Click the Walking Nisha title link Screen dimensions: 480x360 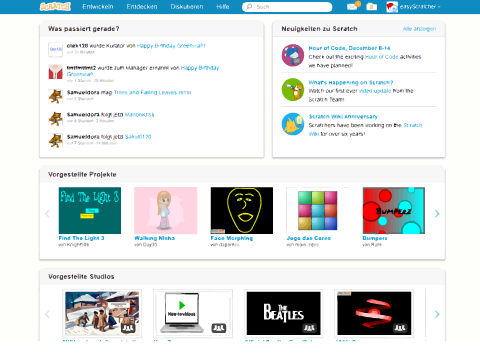155,238
